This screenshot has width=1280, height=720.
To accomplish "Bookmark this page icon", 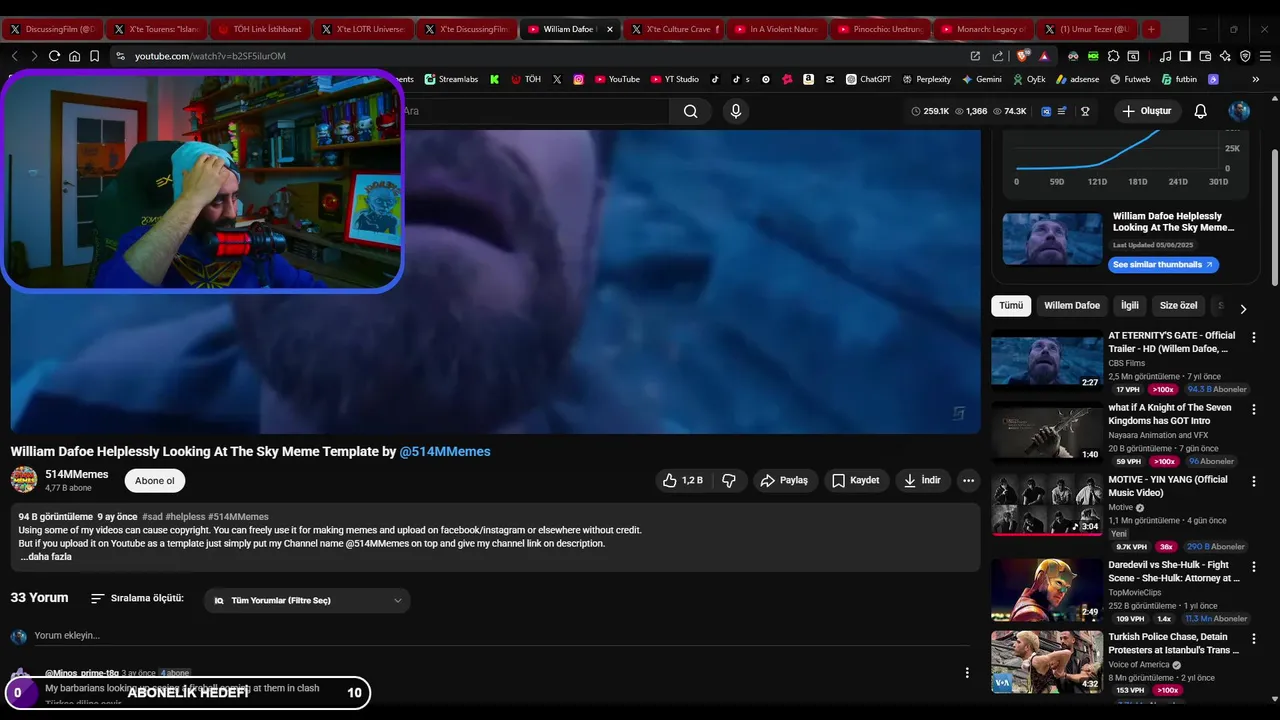I will (x=94, y=56).
